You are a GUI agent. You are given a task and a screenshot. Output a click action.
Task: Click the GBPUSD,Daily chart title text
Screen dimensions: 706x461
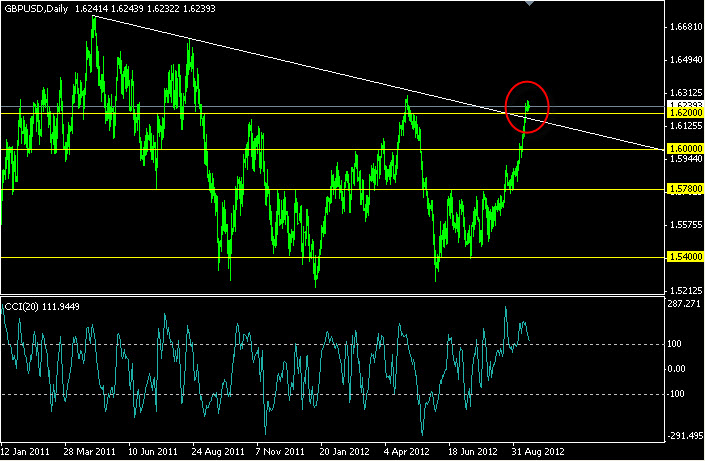tap(36, 9)
